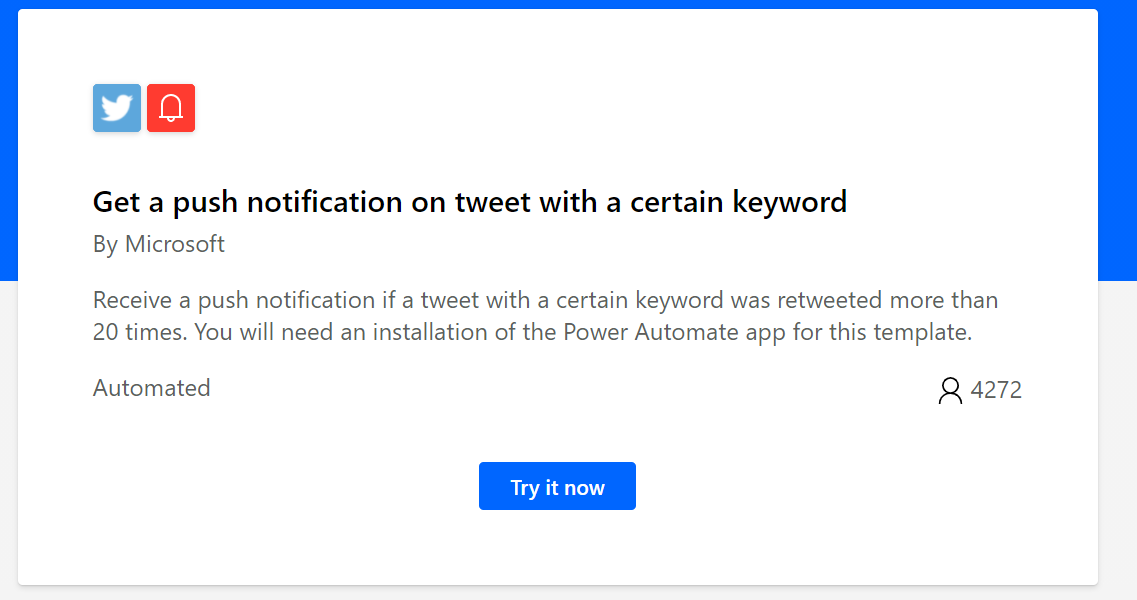Click the word Microsoft in the byline
Image resolution: width=1137 pixels, height=600 pixels.
click(175, 244)
